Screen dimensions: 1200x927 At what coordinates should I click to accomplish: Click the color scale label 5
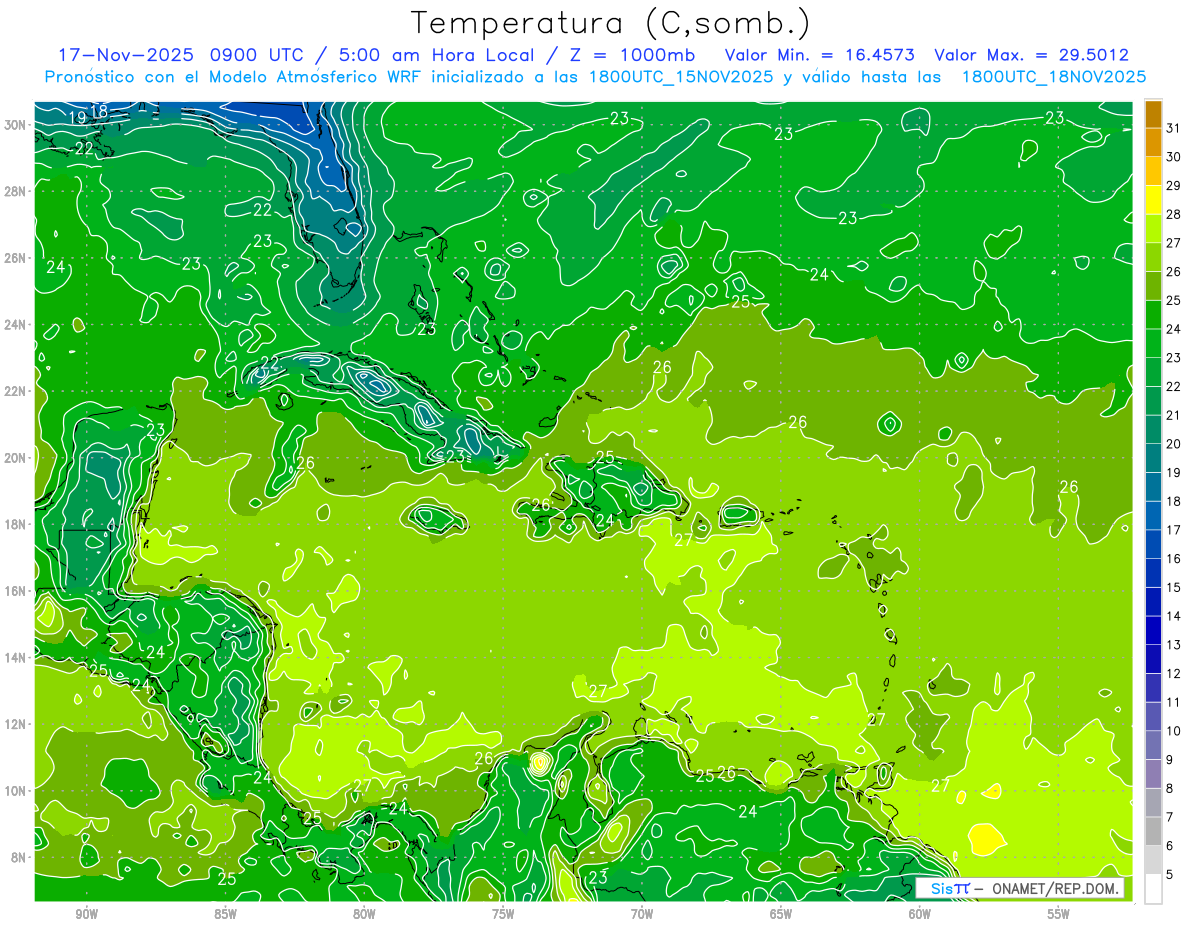click(x=1170, y=875)
